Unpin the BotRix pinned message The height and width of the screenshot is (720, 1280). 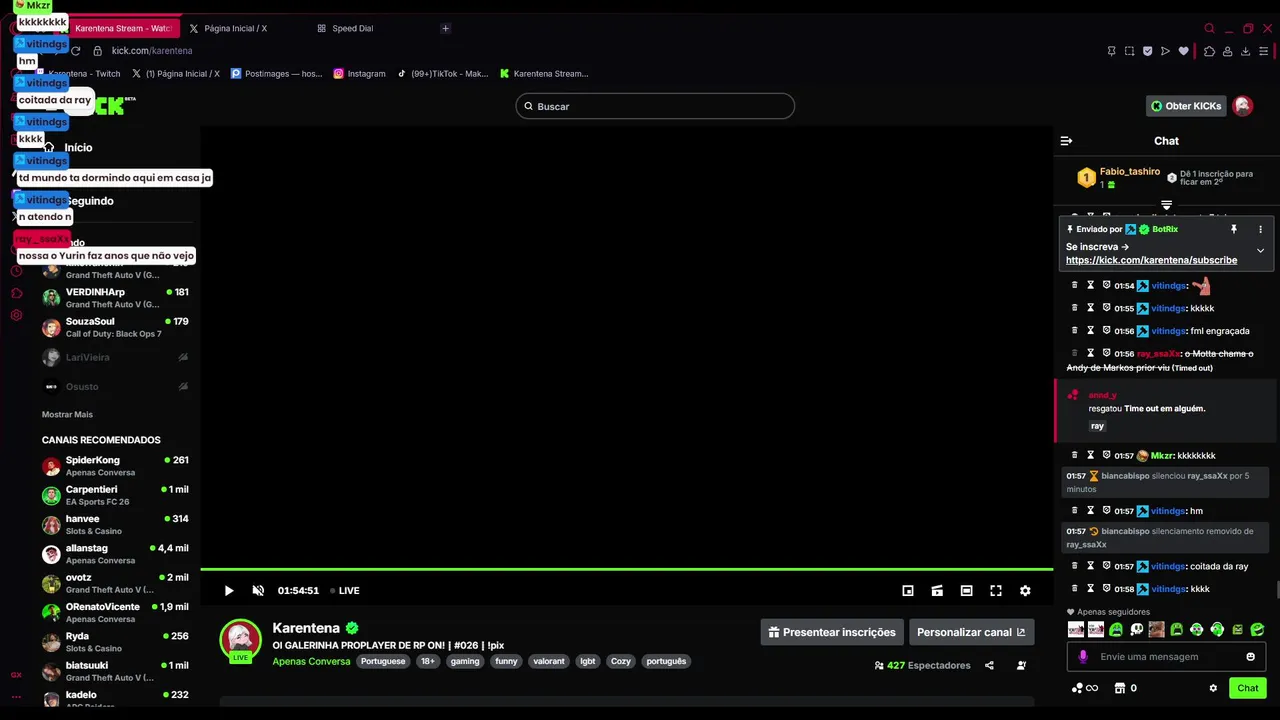tap(1234, 229)
